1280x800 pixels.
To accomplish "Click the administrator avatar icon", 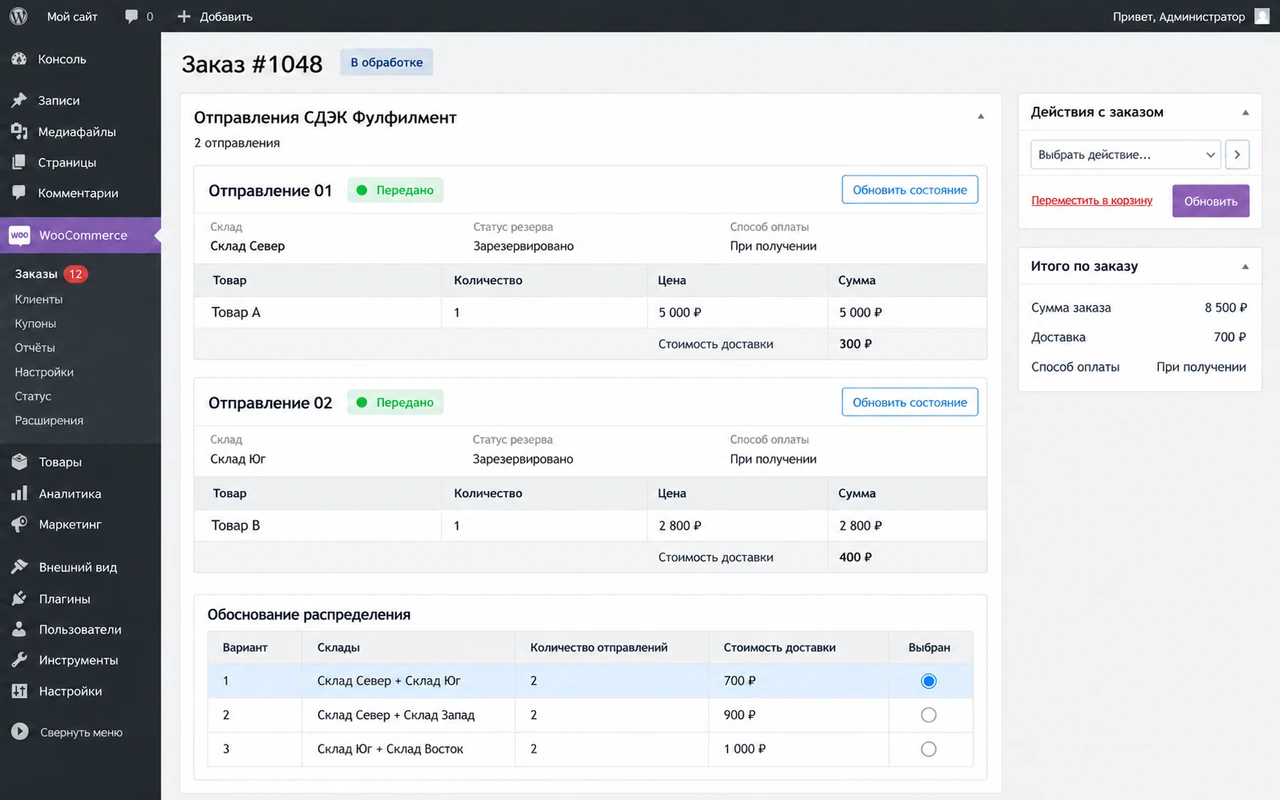I will (1262, 16).
